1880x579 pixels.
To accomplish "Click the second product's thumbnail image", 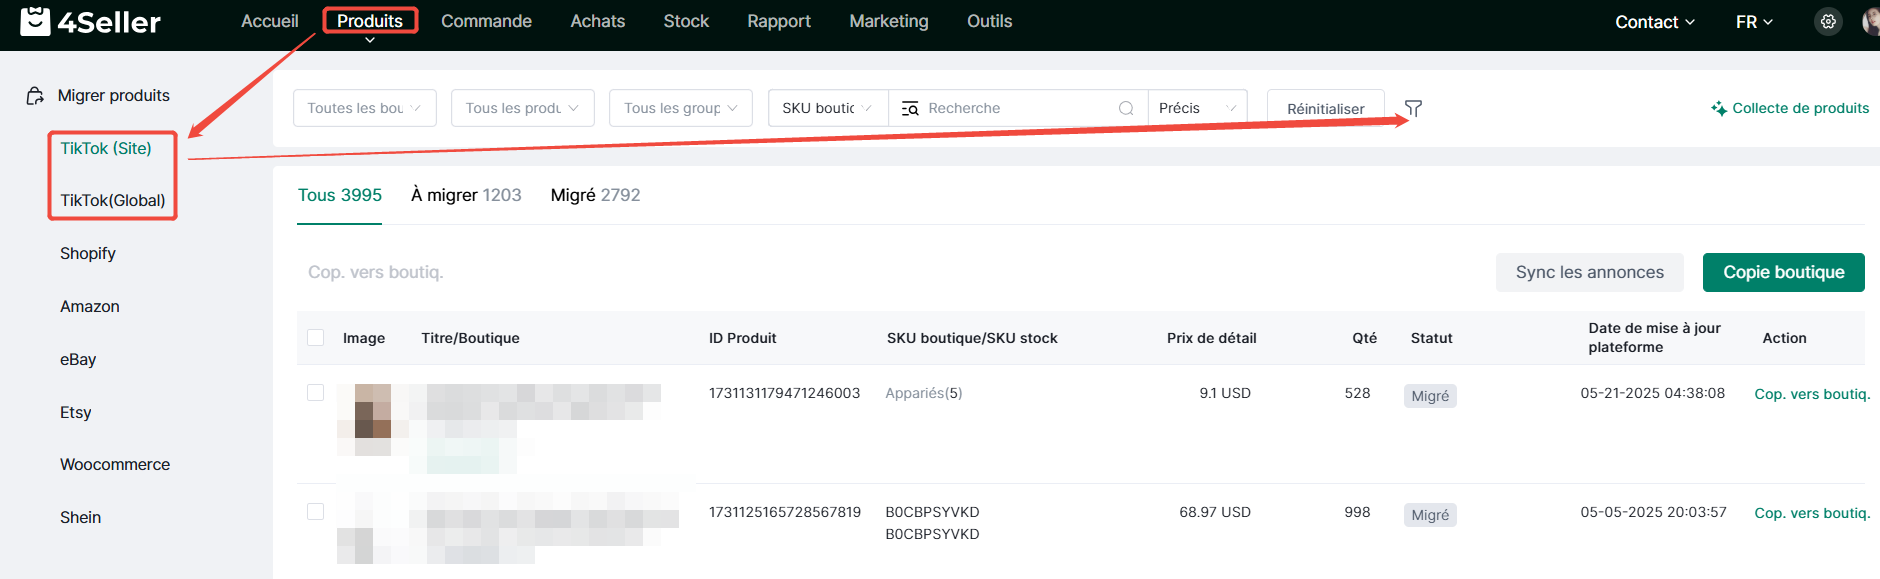I will [x=372, y=528].
